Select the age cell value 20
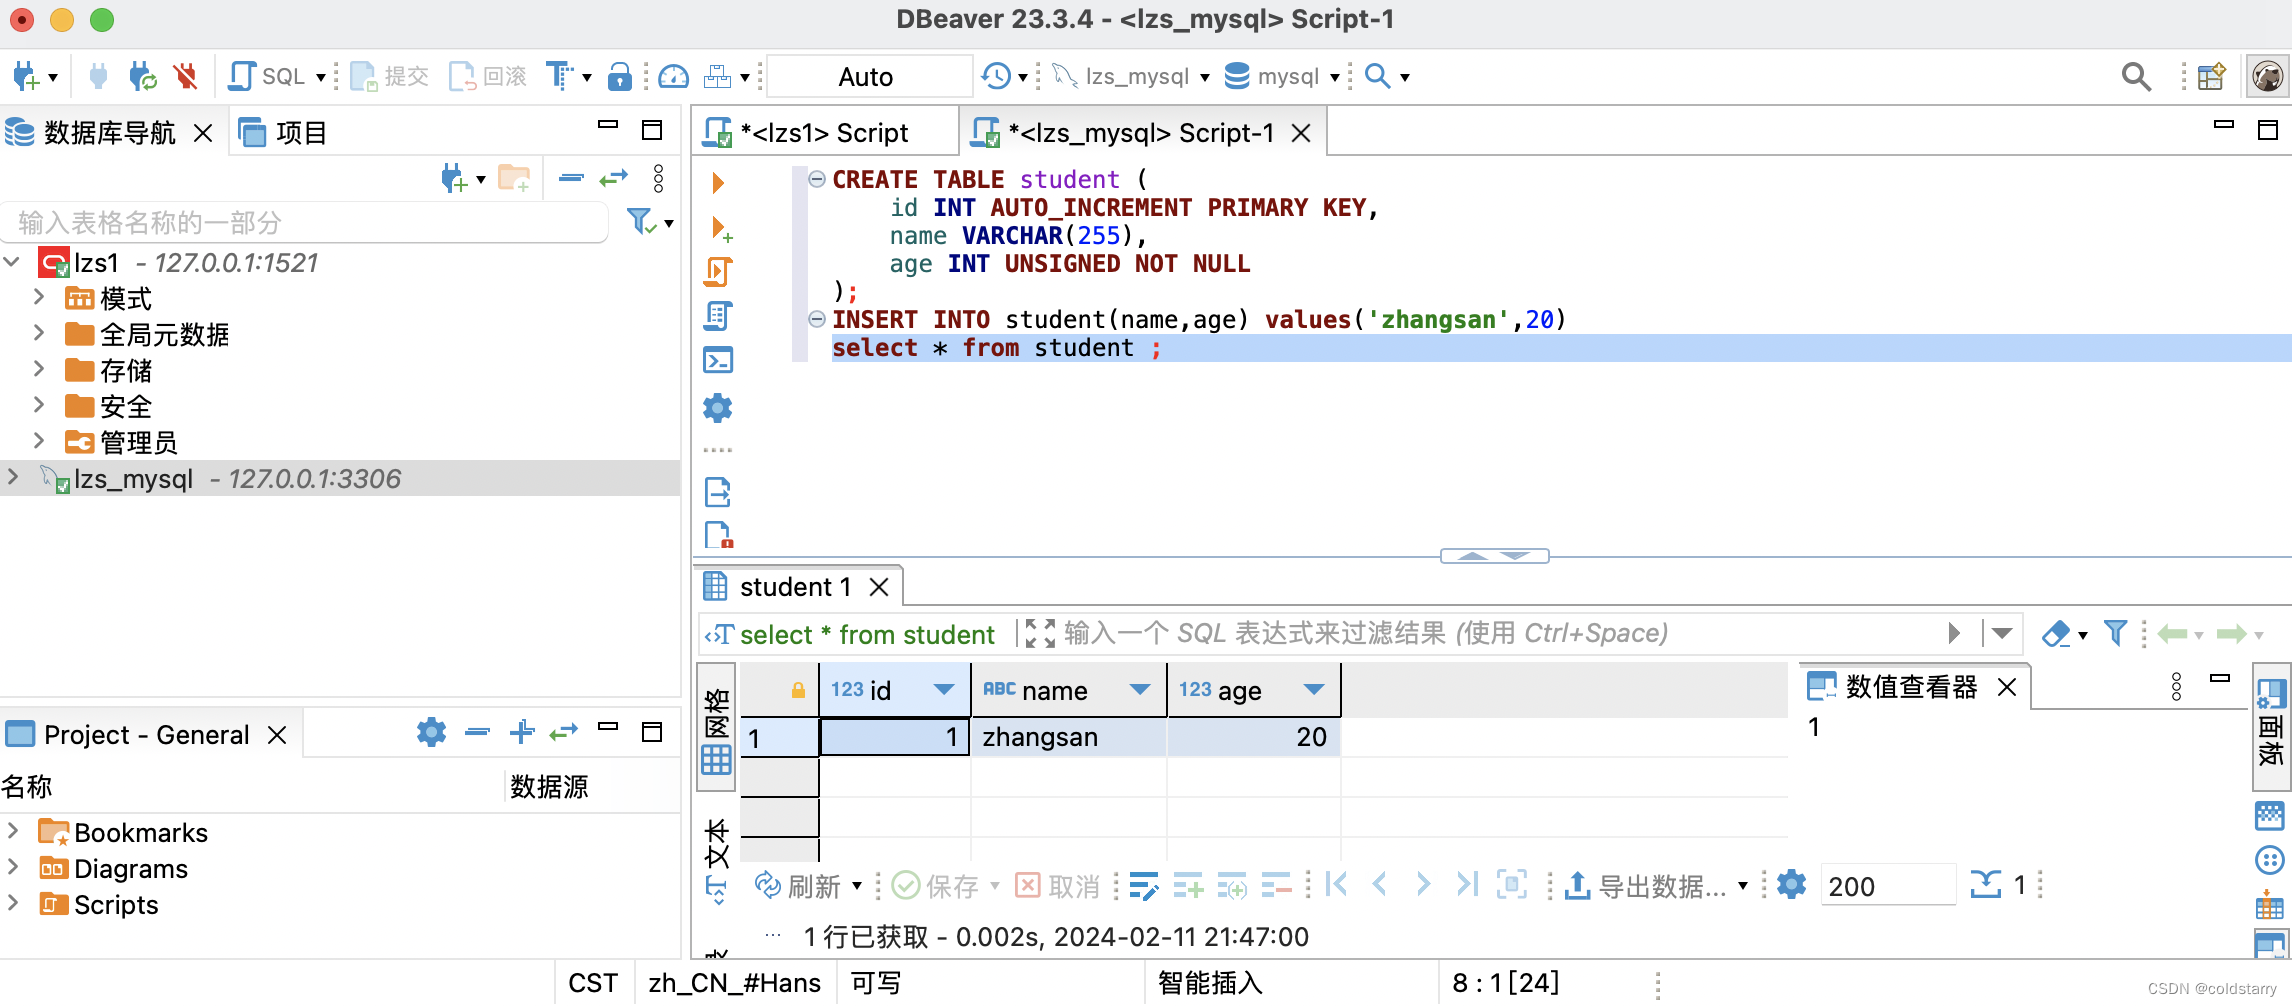2292x1006 pixels. [x=1254, y=737]
